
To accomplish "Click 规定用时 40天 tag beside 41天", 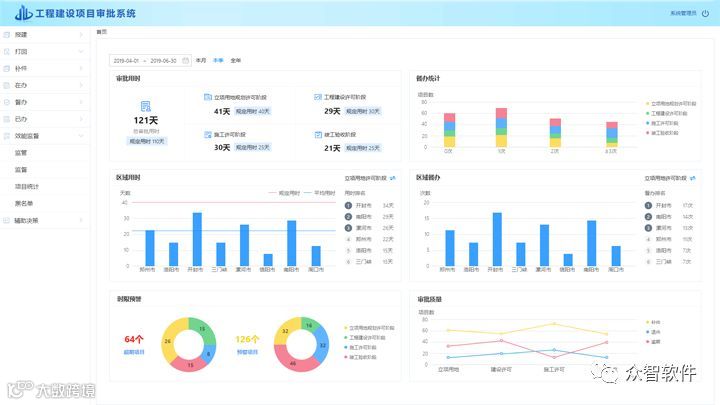I will pos(253,112).
